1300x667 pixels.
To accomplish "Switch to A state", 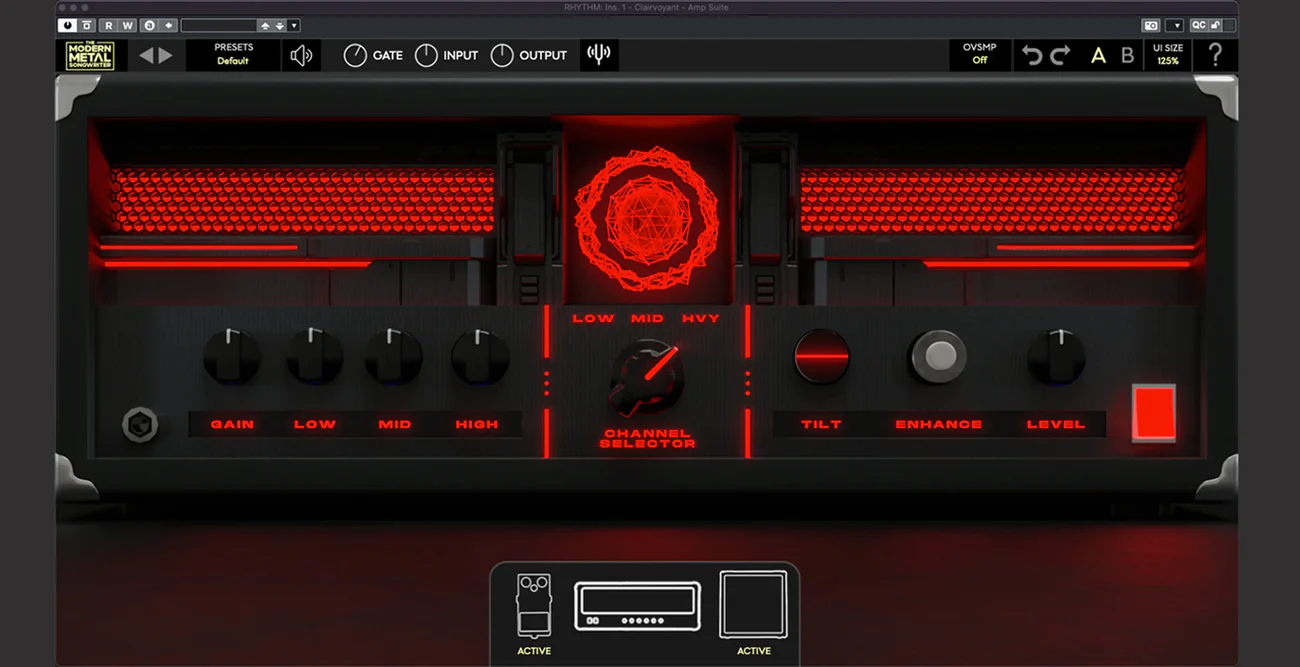I will tap(1098, 56).
